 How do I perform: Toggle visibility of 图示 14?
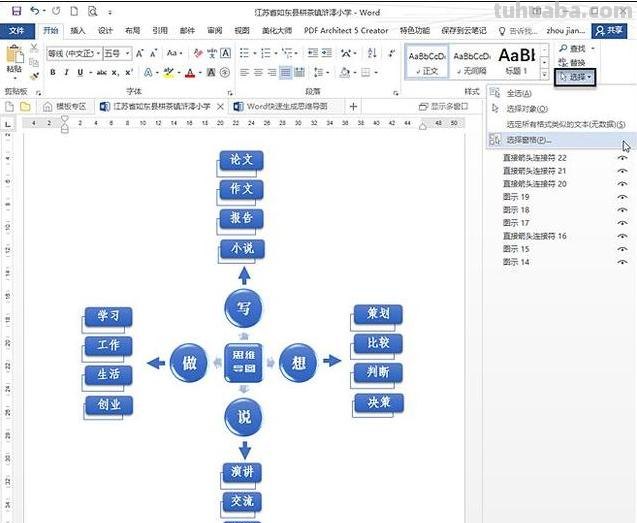622,262
